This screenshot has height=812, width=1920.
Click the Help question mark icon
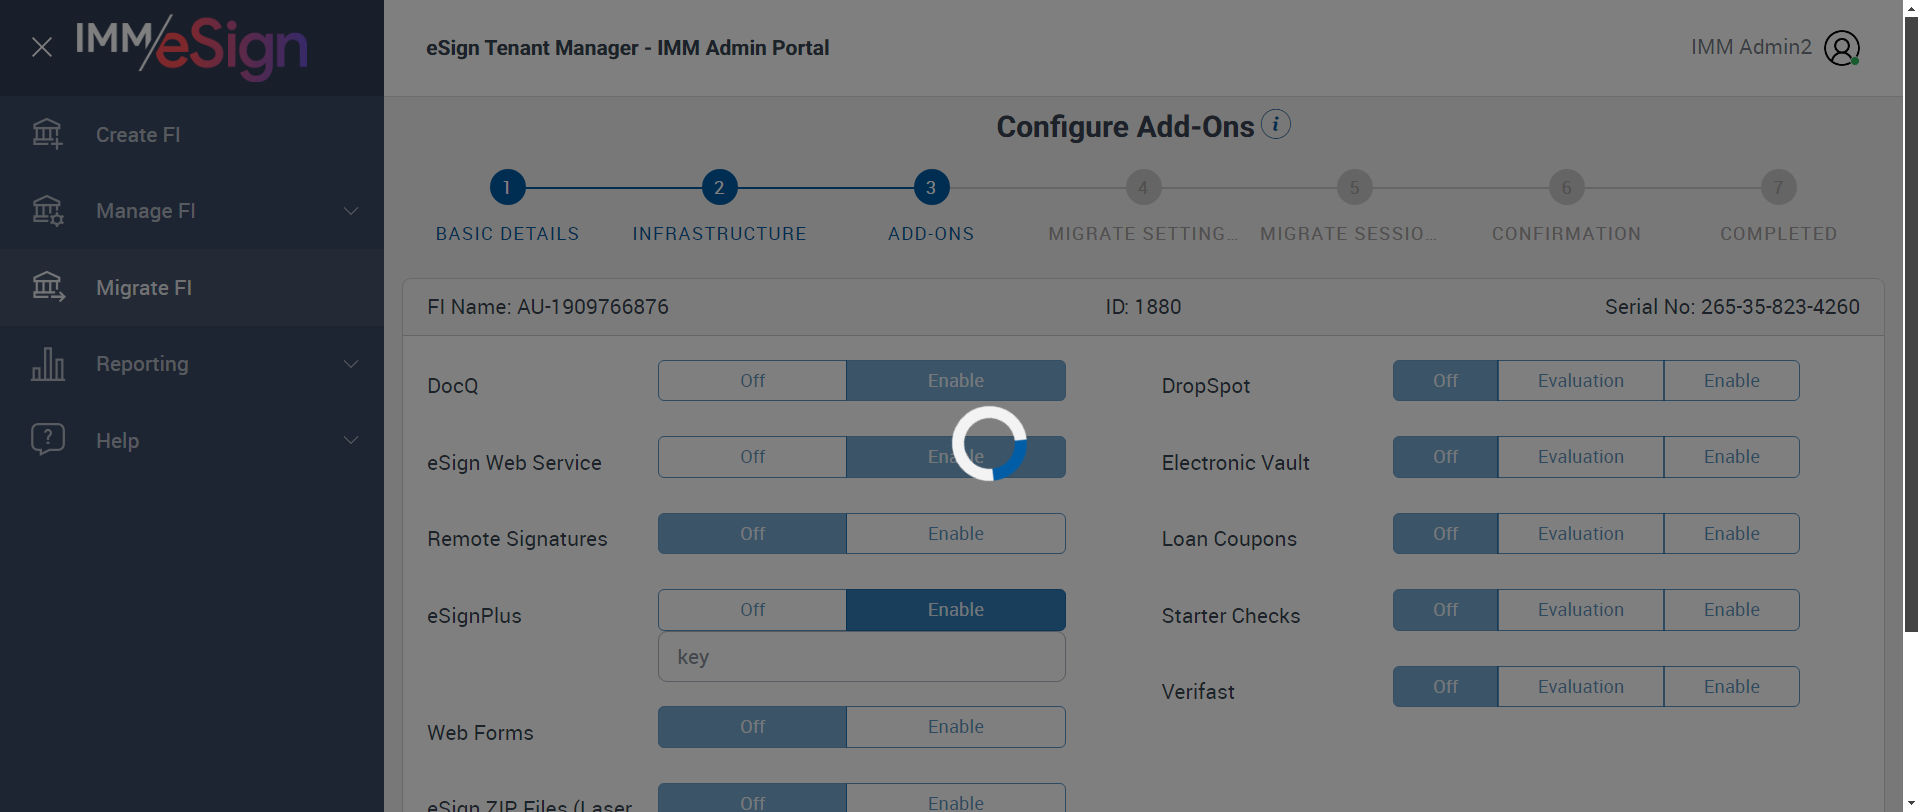click(x=47, y=440)
